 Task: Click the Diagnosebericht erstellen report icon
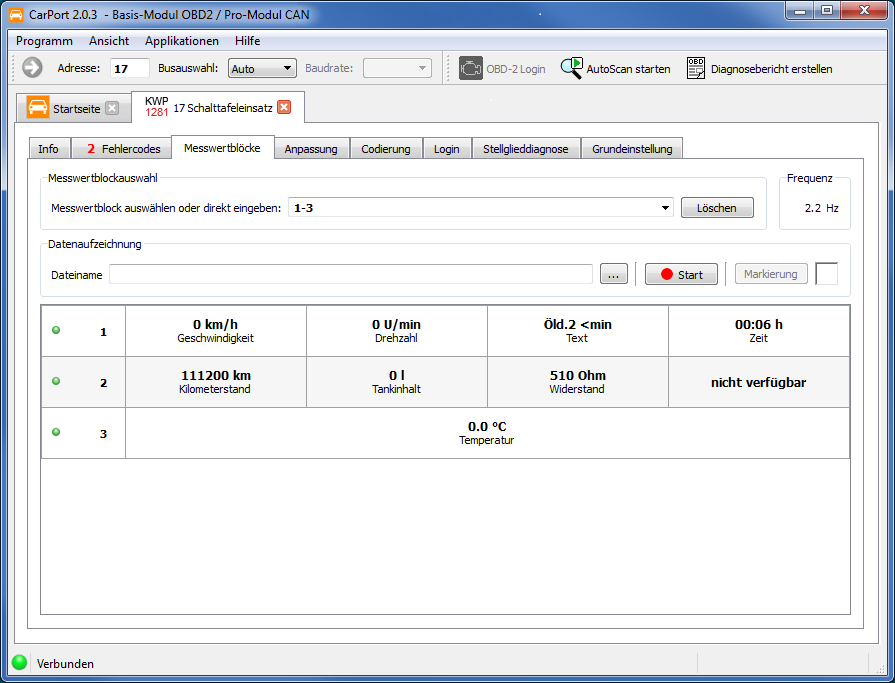tap(696, 68)
